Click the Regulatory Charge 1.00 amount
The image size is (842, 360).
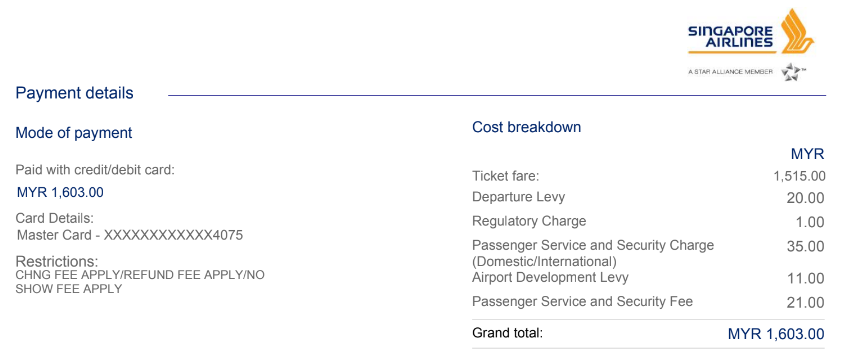pyautogui.click(x=810, y=221)
